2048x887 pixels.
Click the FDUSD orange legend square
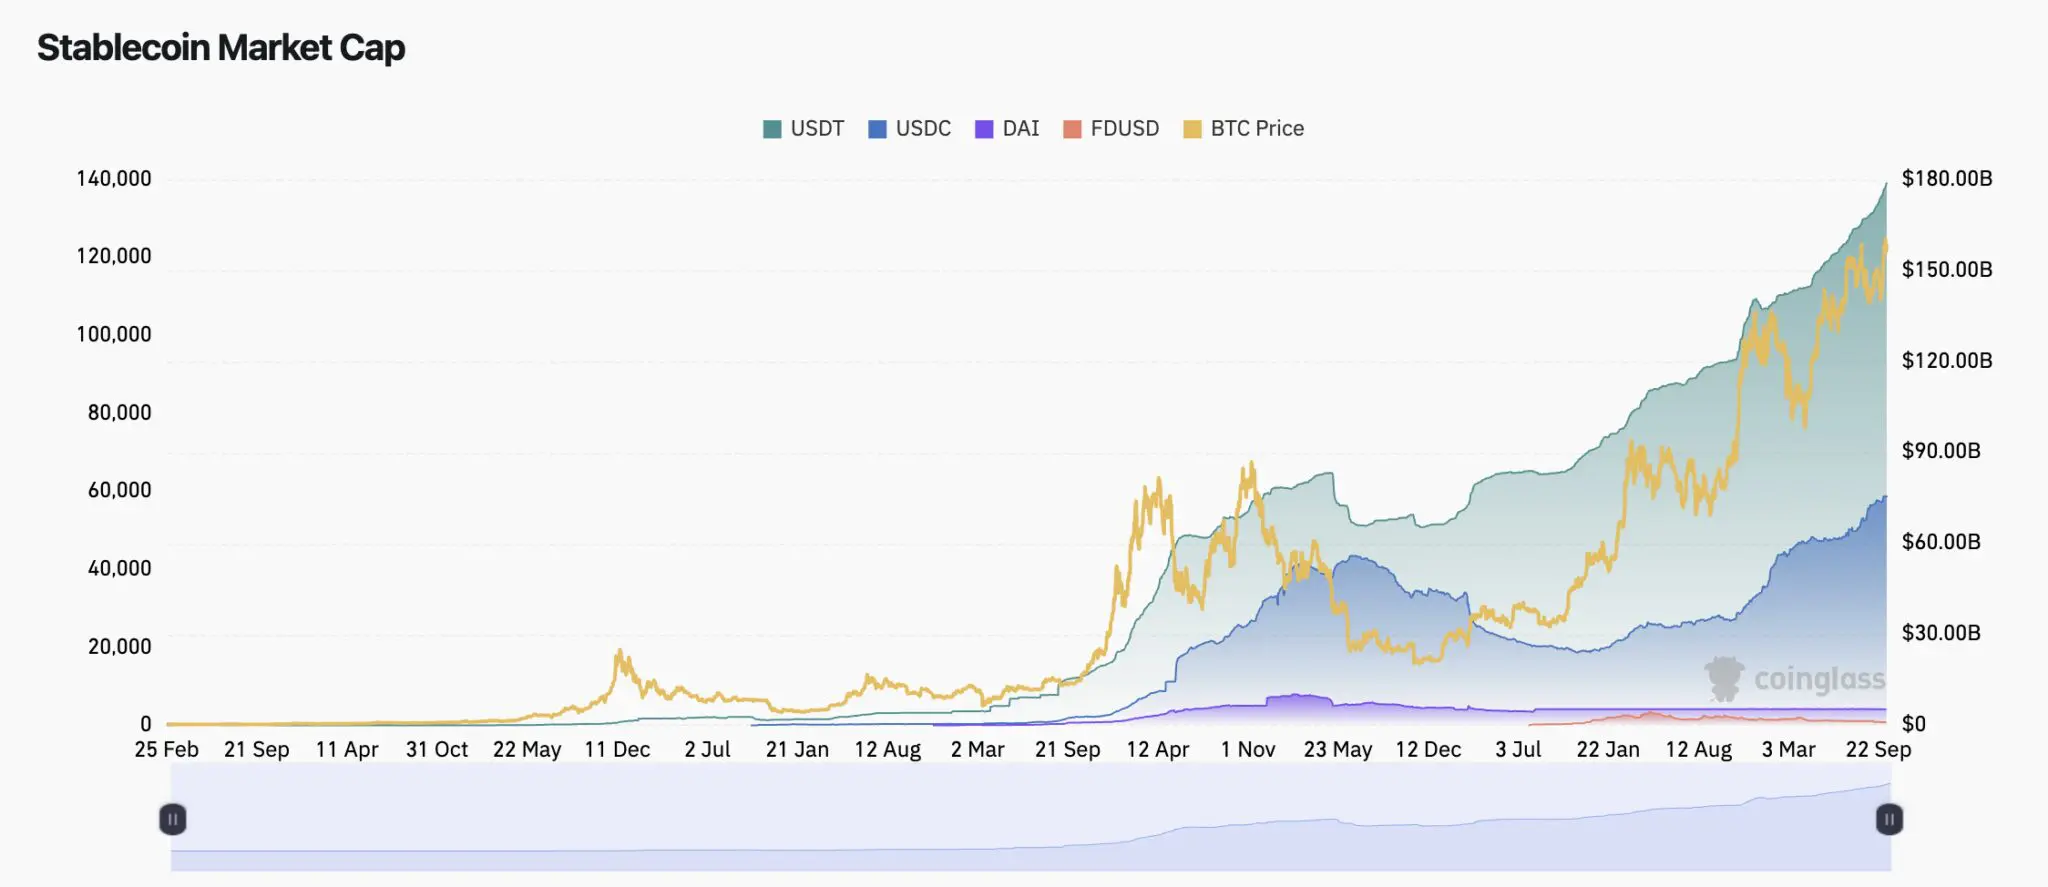tap(1072, 129)
